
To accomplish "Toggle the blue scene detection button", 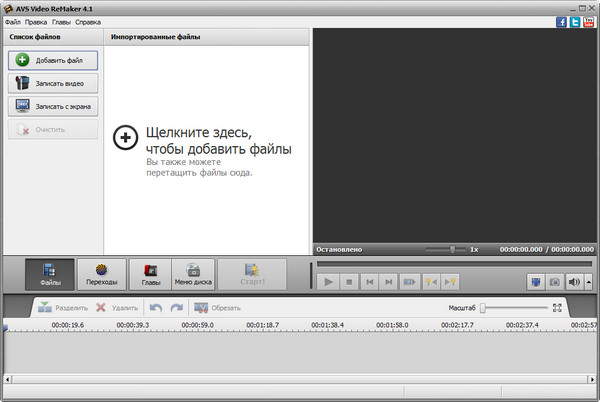I will pos(534,283).
